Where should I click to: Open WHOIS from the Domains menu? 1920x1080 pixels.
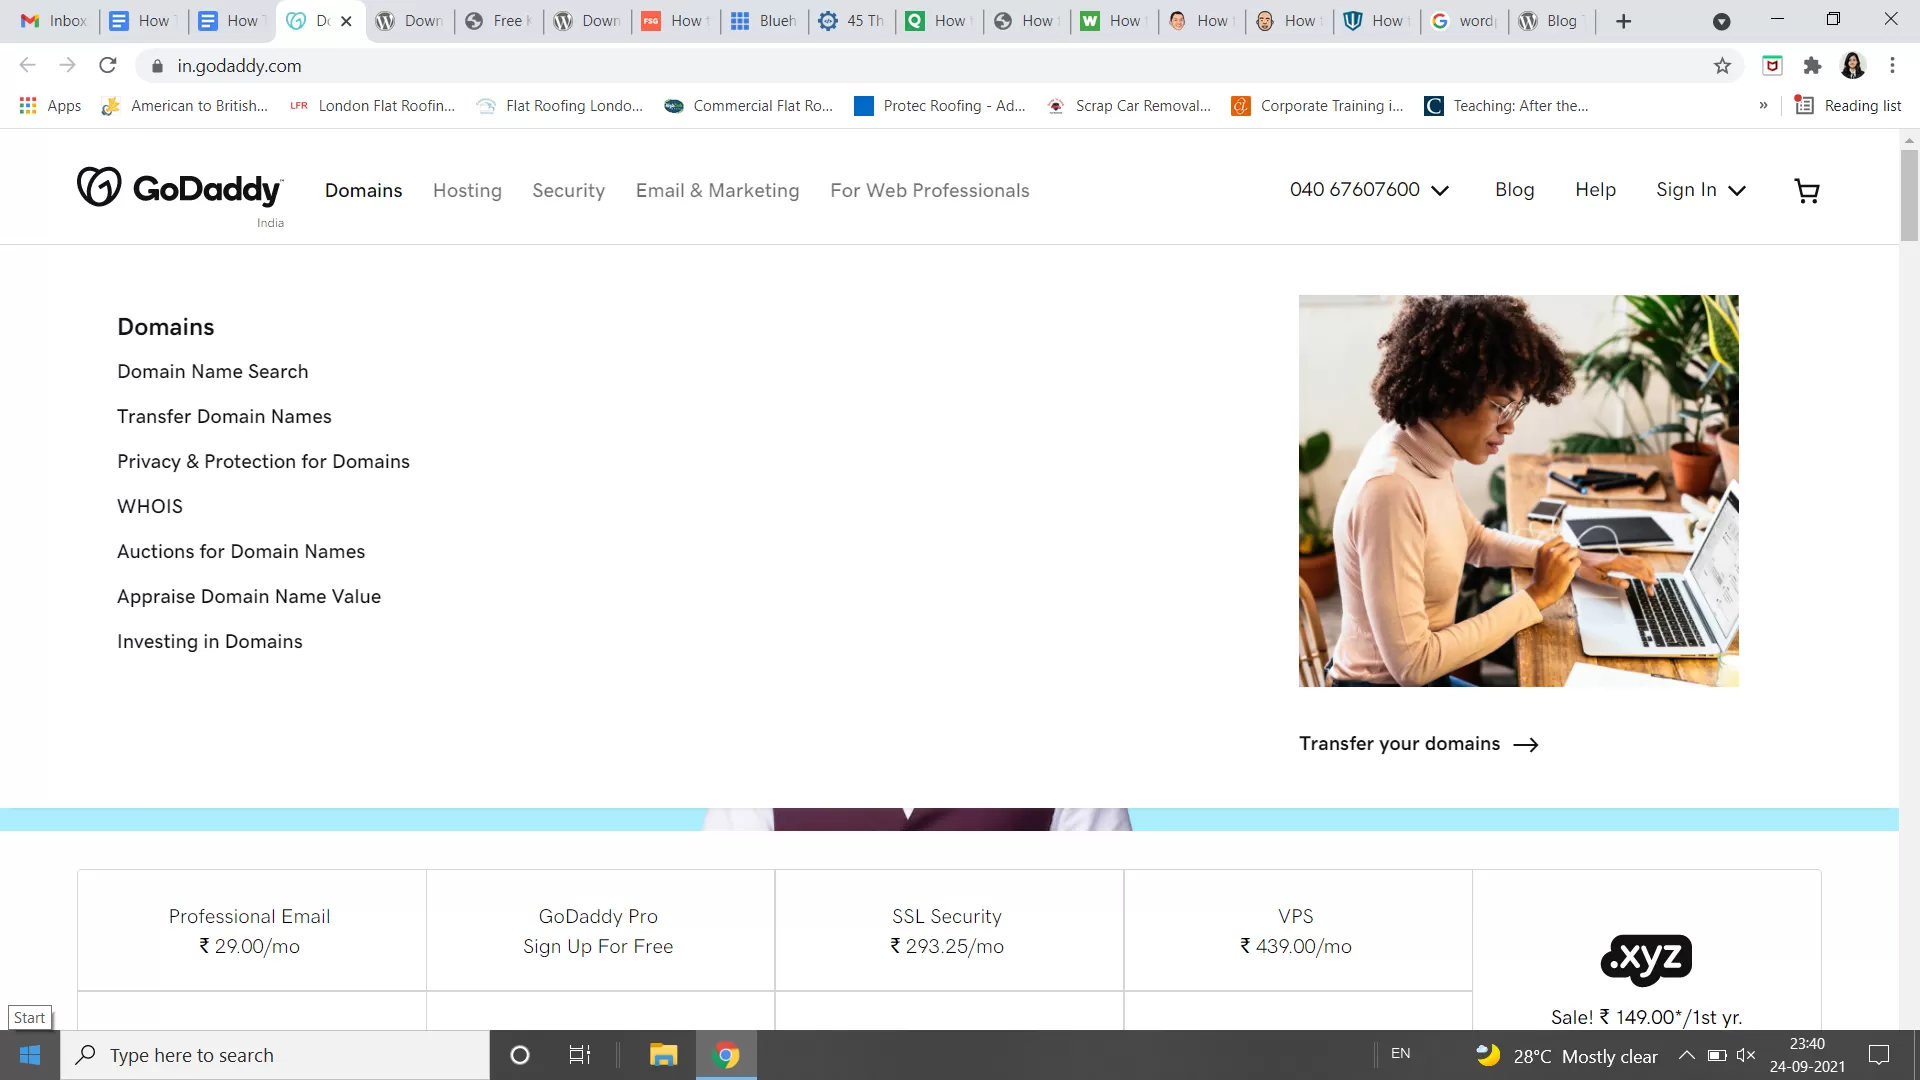coord(150,507)
